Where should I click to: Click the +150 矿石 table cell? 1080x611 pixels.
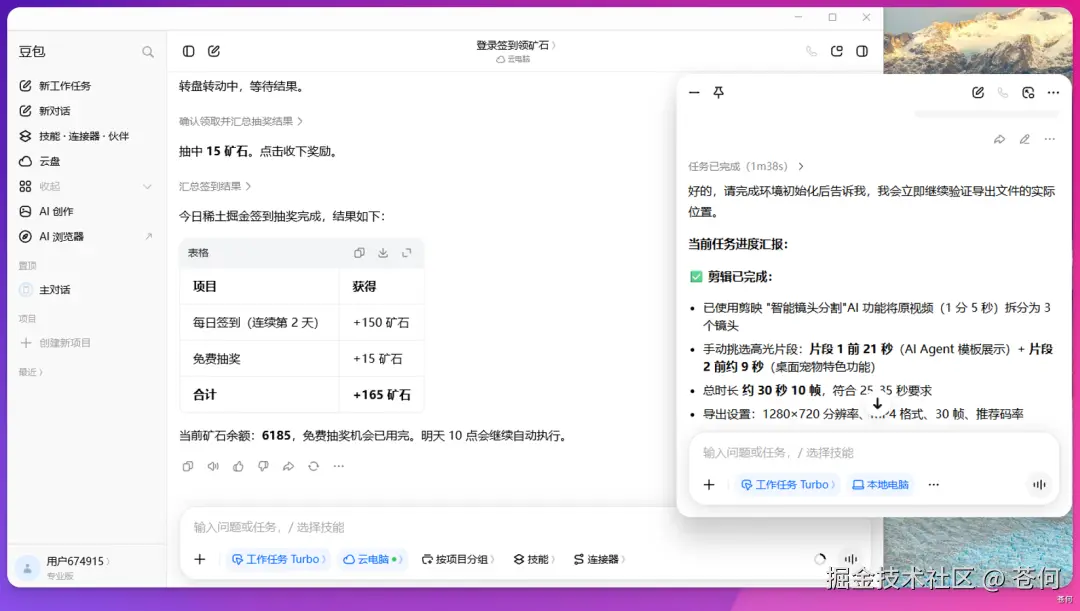tap(382, 322)
